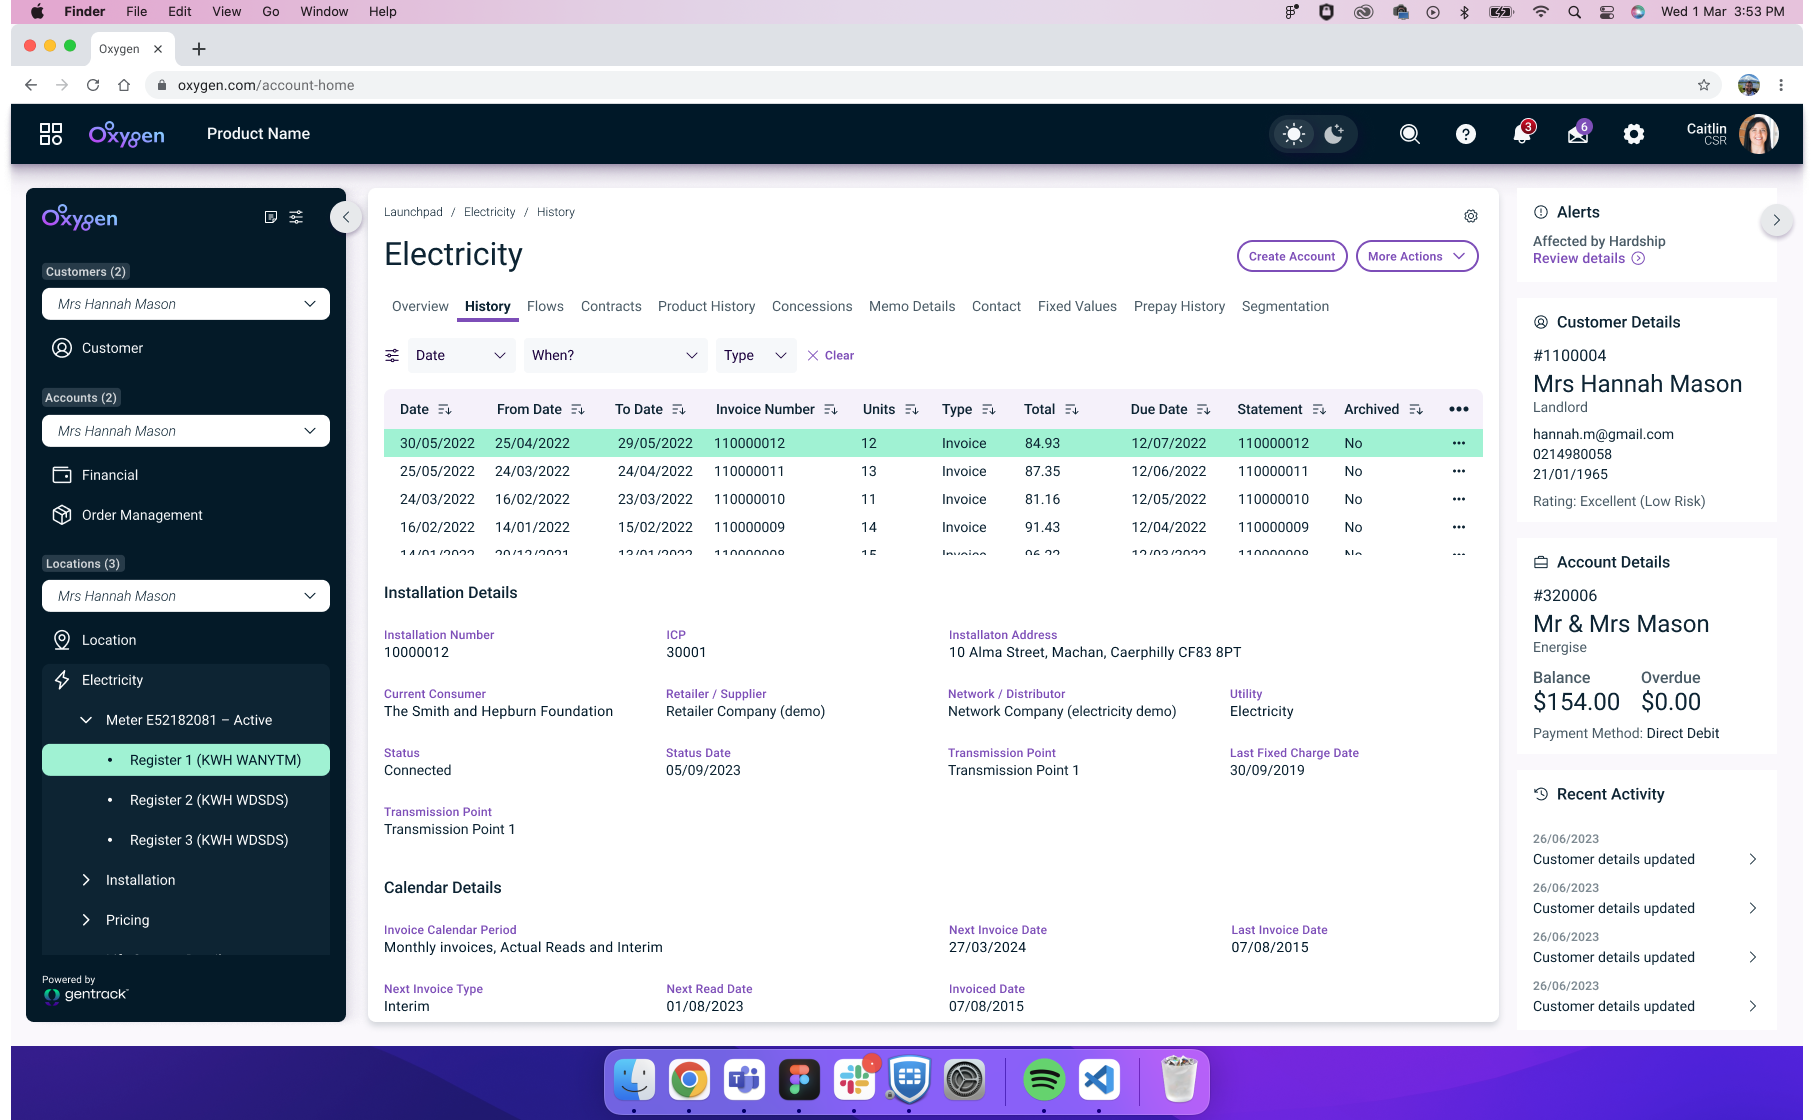Switch to dark mode moon toggle
This screenshot has width=1814, height=1120.
coord(1334,134)
